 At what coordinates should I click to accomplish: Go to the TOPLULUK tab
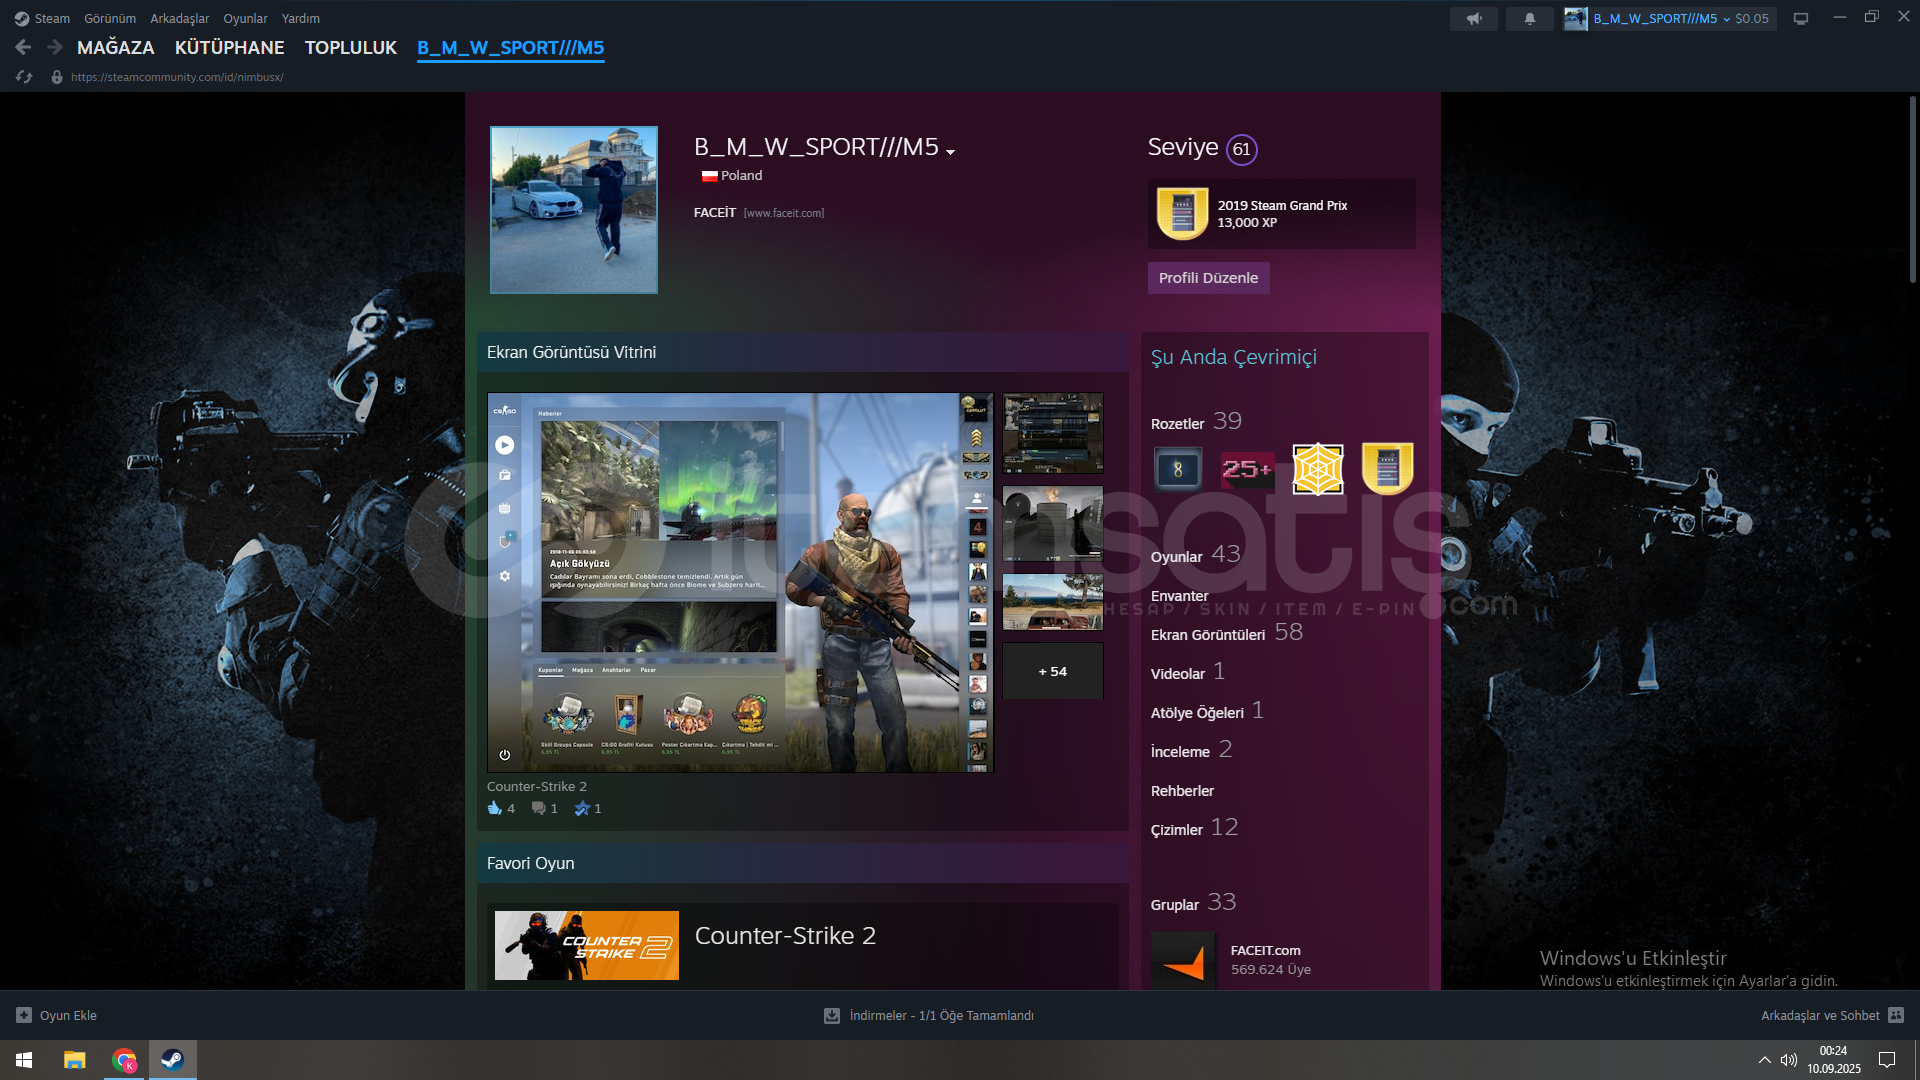[351, 47]
